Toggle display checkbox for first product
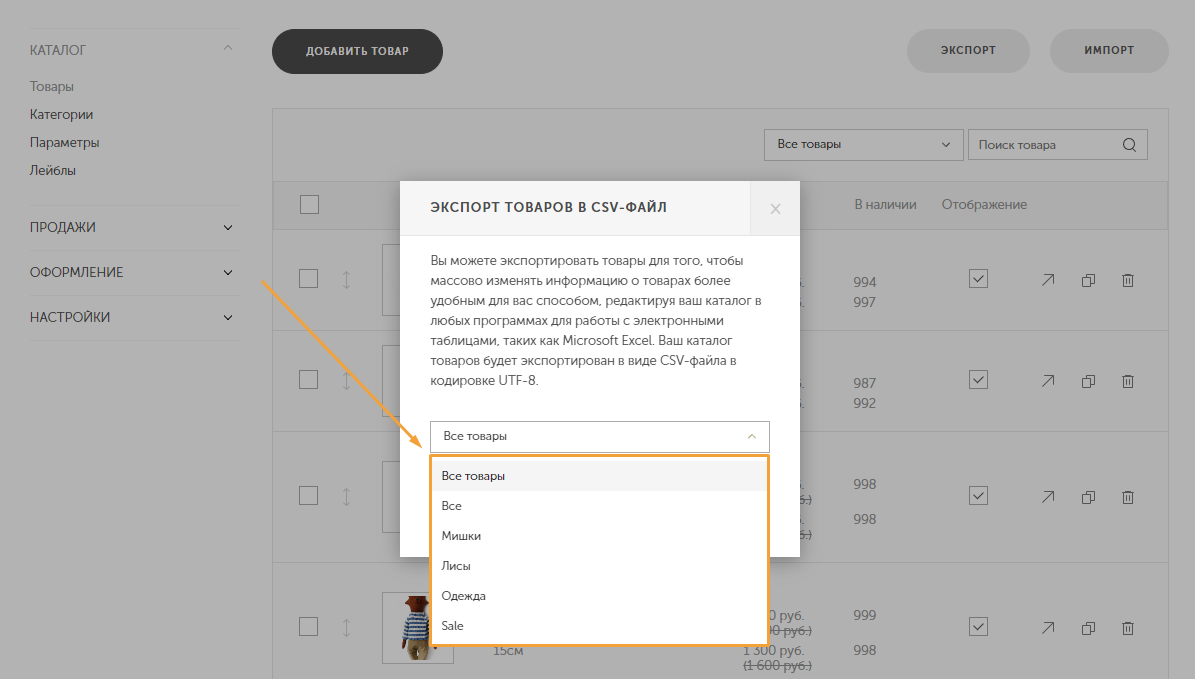Viewport: 1195px width, 679px height. (x=979, y=278)
